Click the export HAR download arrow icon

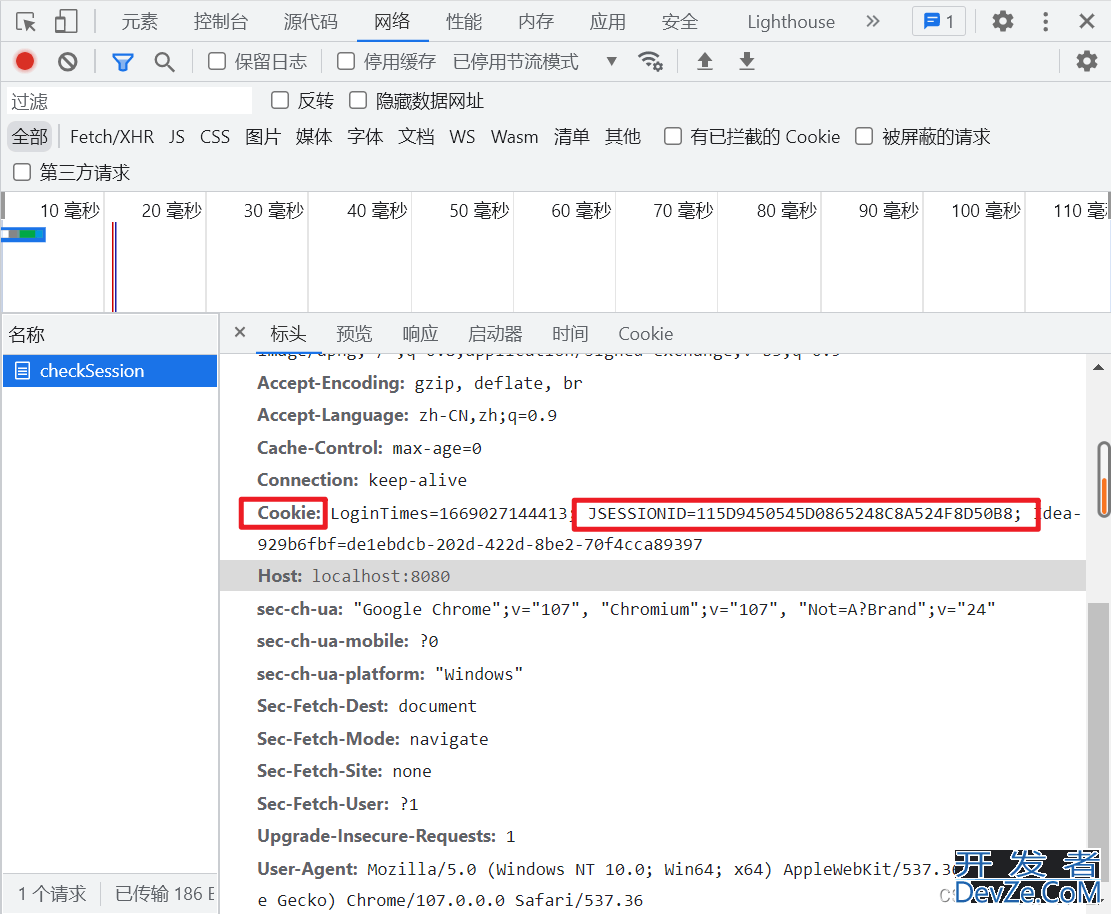click(x=747, y=62)
